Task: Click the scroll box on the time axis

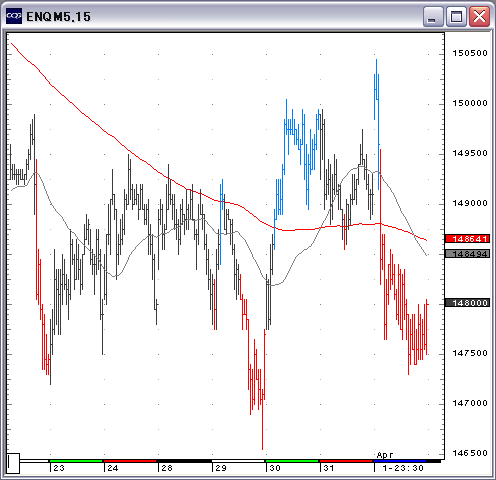Action: pos(13,463)
